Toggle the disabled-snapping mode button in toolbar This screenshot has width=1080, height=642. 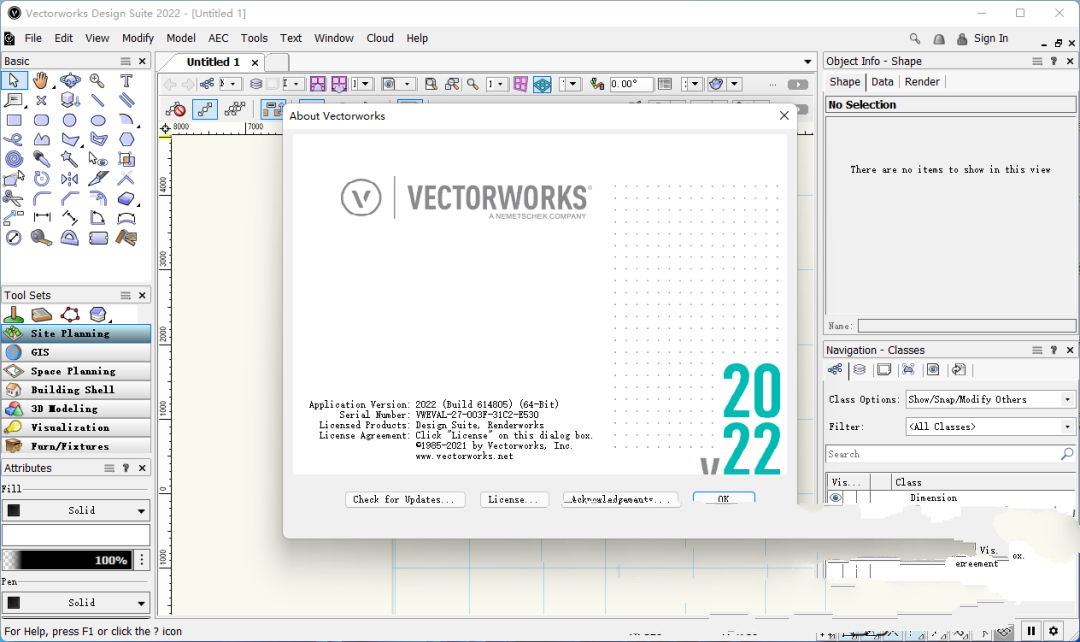[x=176, y=109]
